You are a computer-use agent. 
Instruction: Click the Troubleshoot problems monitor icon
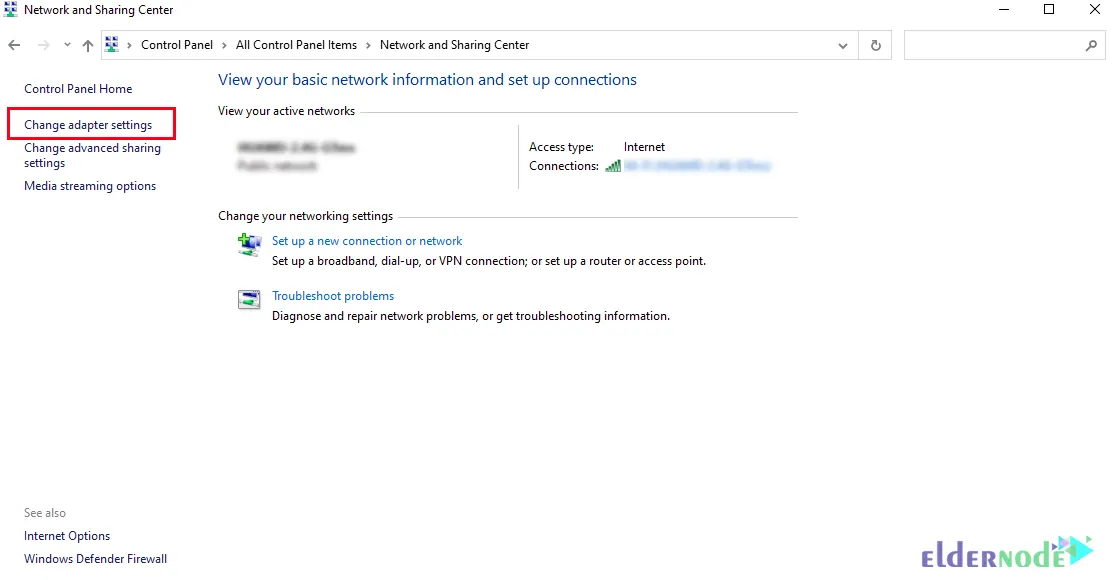(249, 299)
